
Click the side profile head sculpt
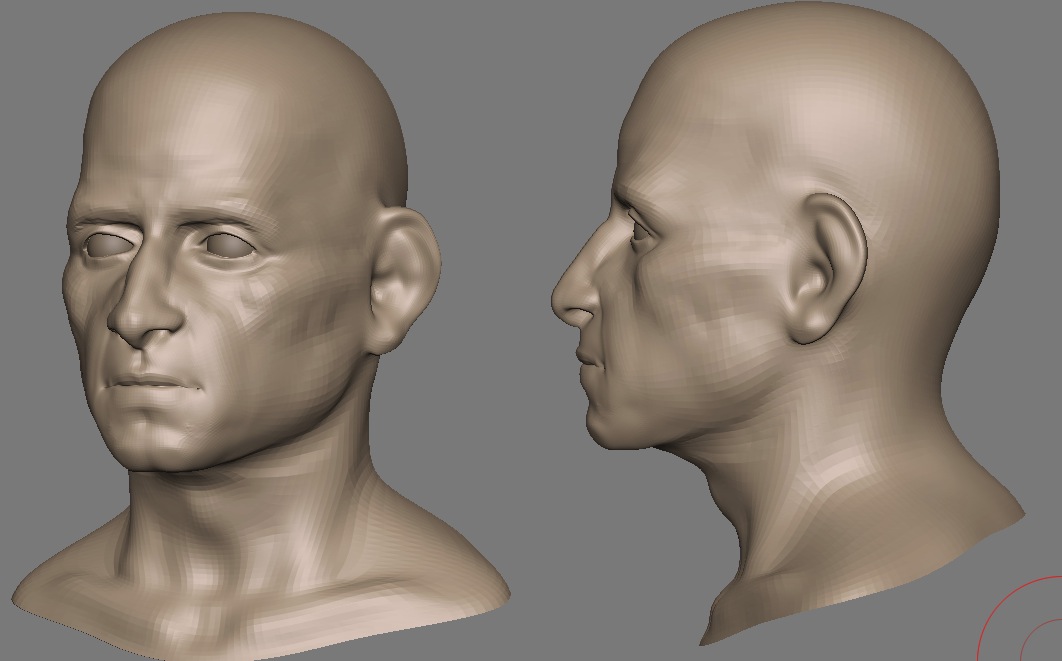pyautogui.click(x=789, y=325)
